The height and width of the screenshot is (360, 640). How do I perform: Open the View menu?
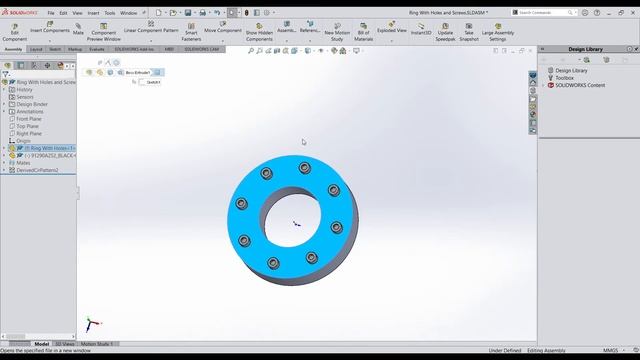tap(78, 13)
